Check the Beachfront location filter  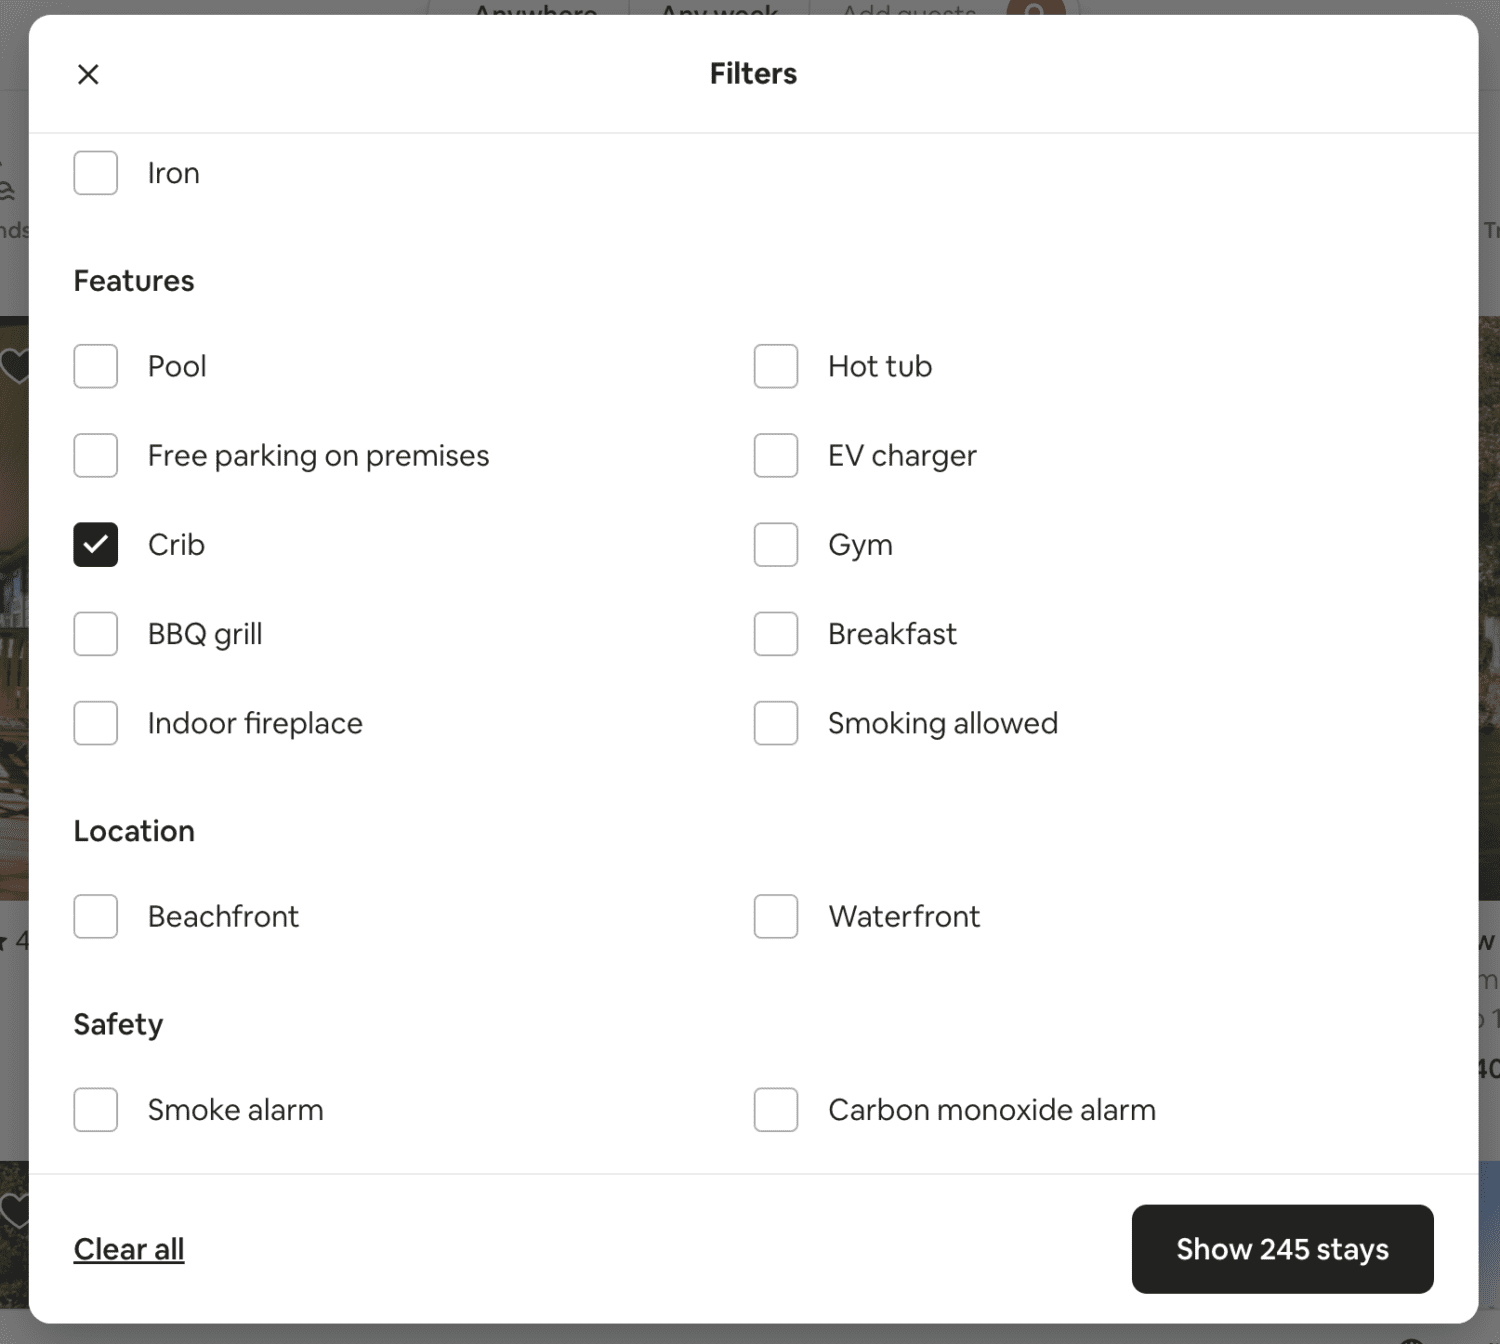(95, 916)
